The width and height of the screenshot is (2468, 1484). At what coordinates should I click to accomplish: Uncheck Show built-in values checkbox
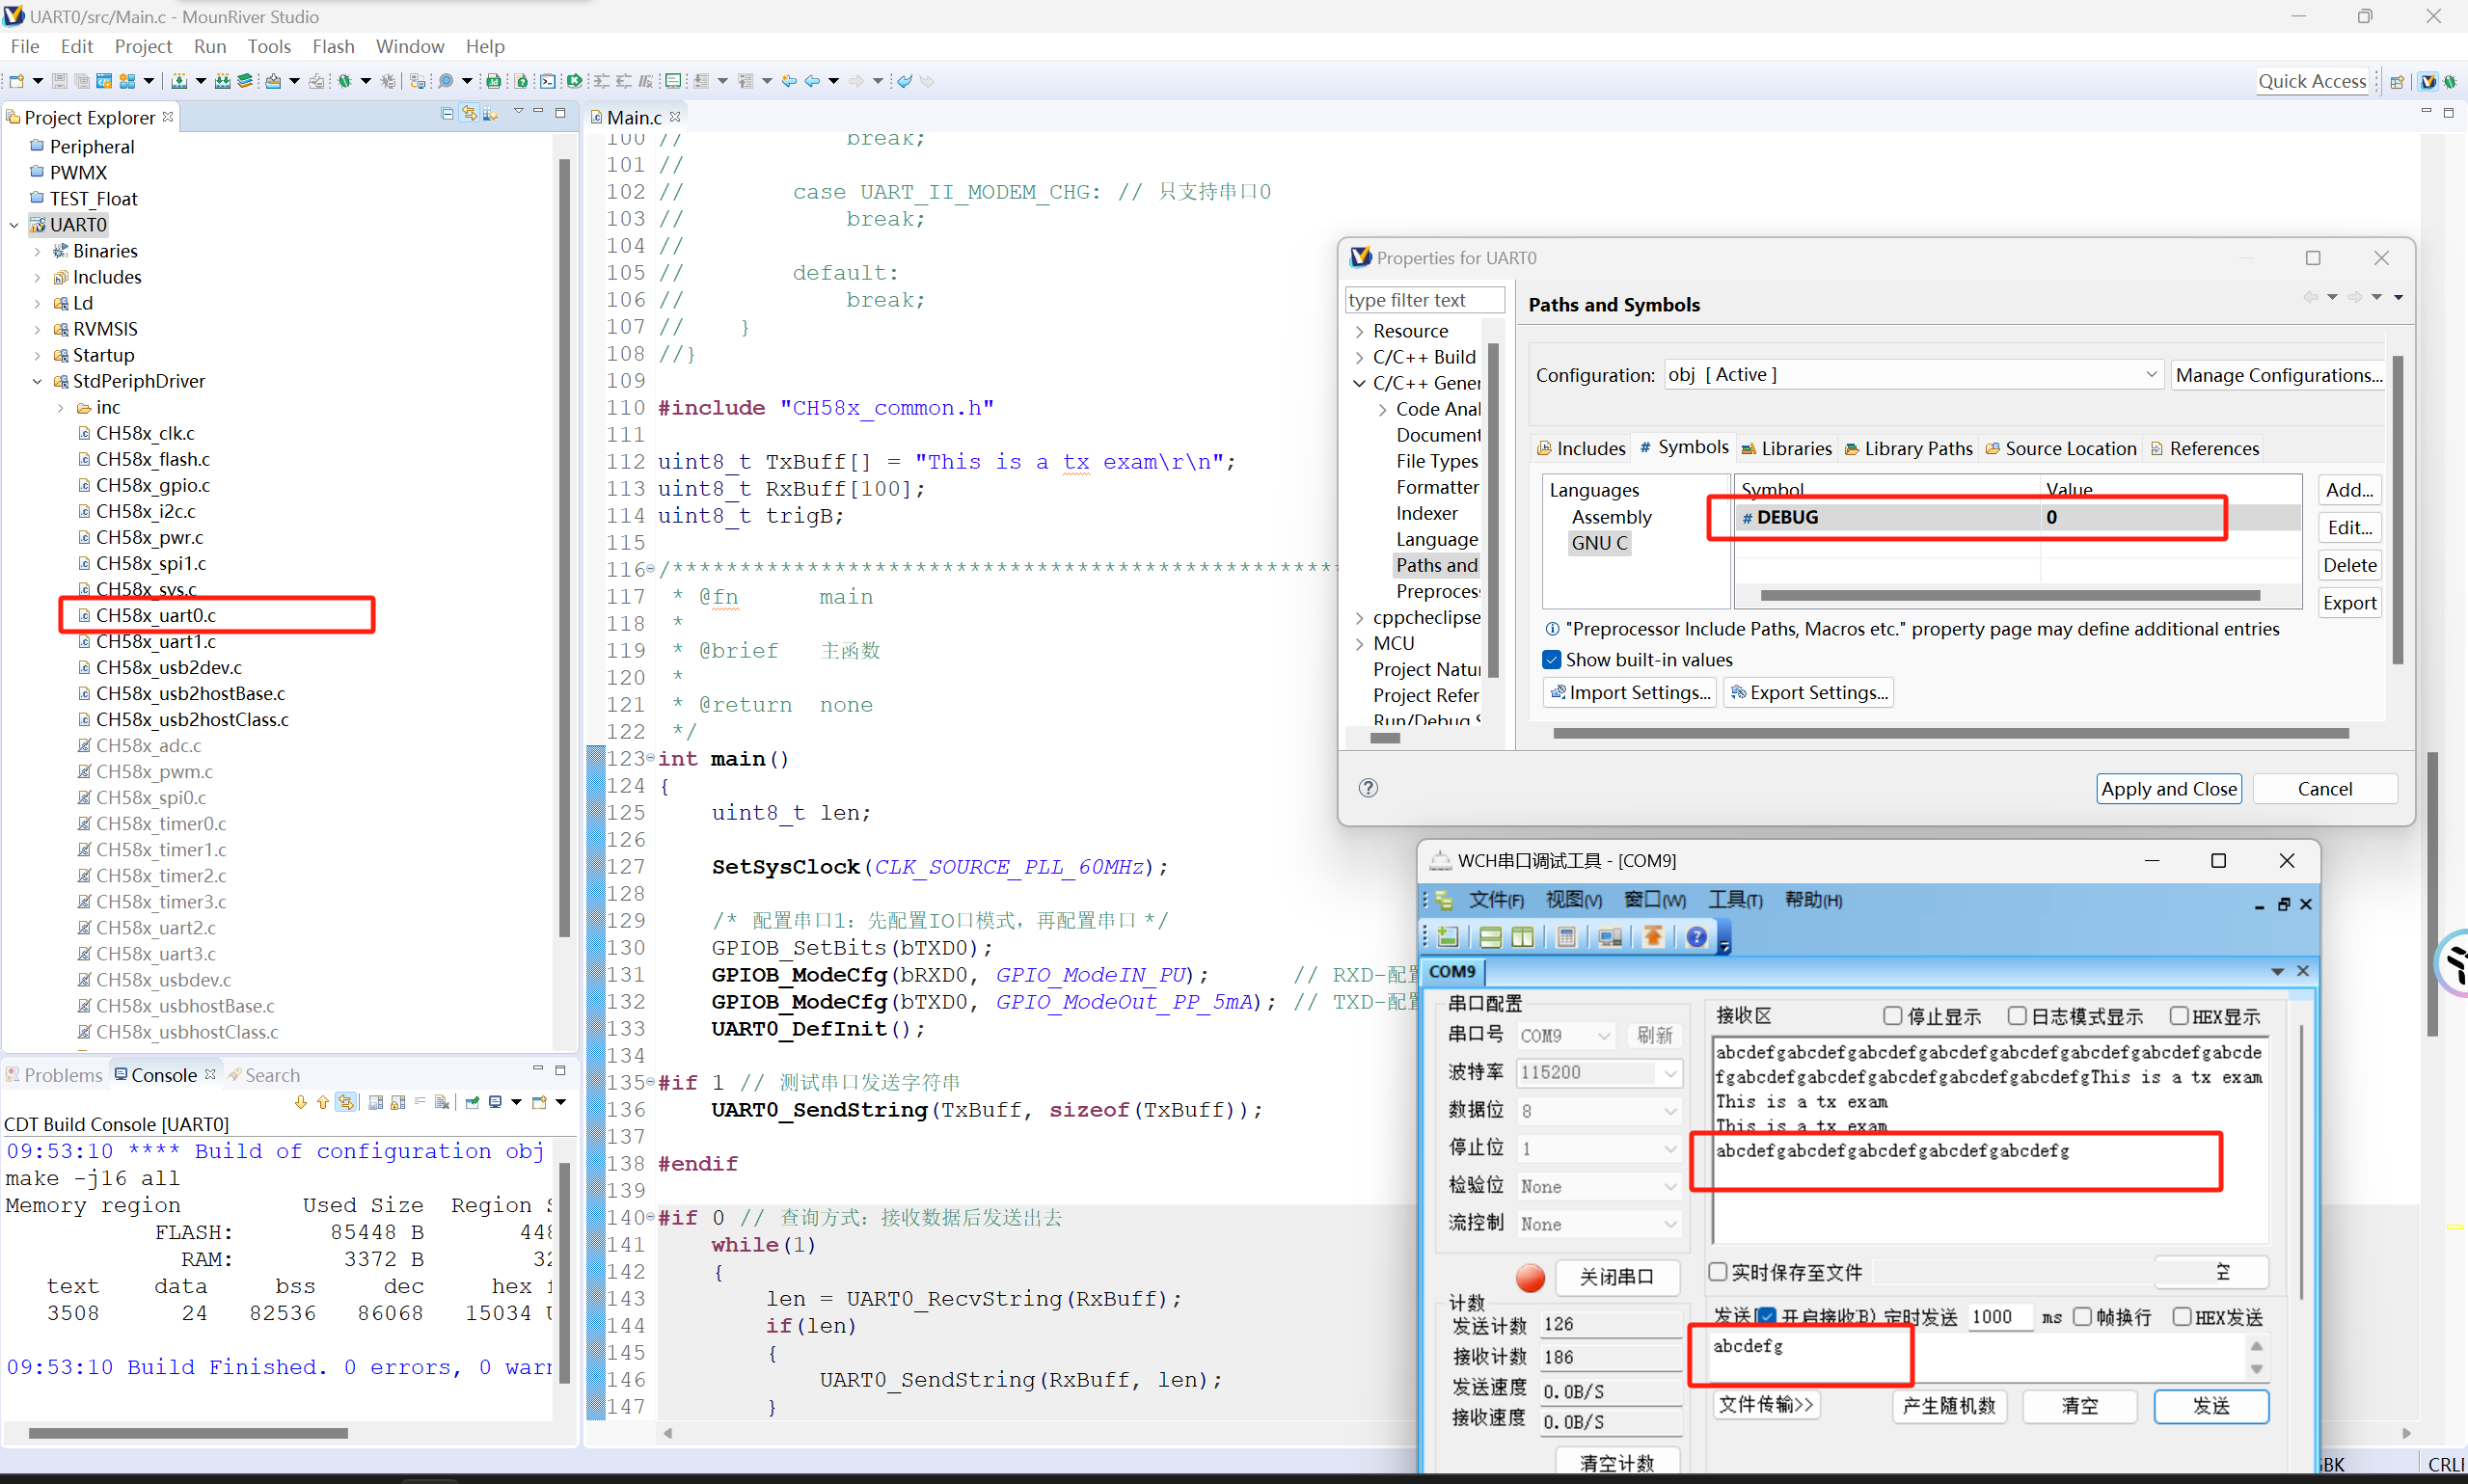[1552, 659]
